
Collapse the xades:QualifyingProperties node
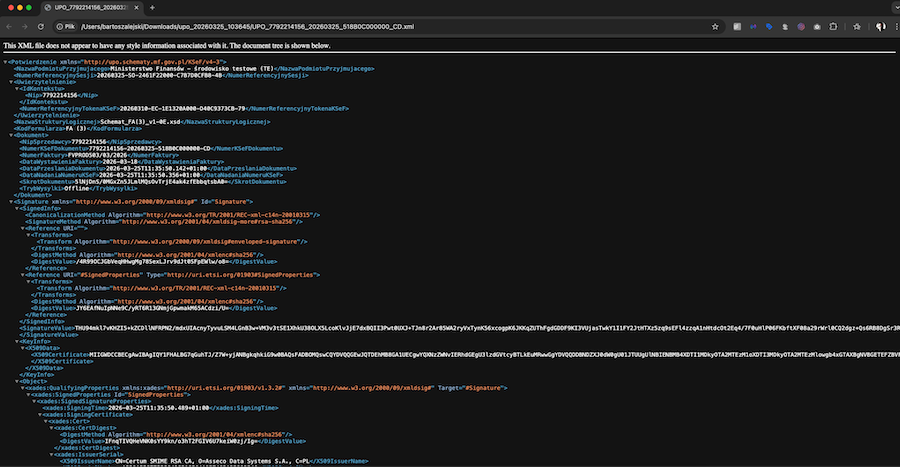24,388
